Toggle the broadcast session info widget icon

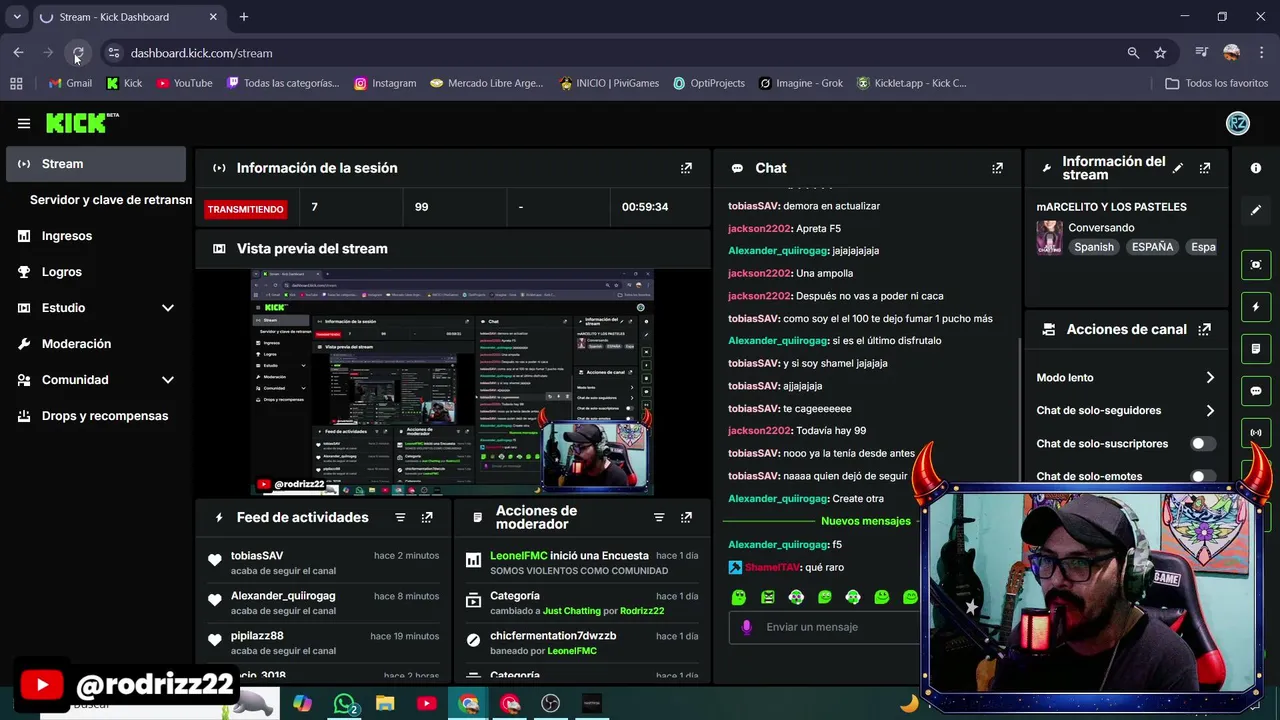[1256, 433]
